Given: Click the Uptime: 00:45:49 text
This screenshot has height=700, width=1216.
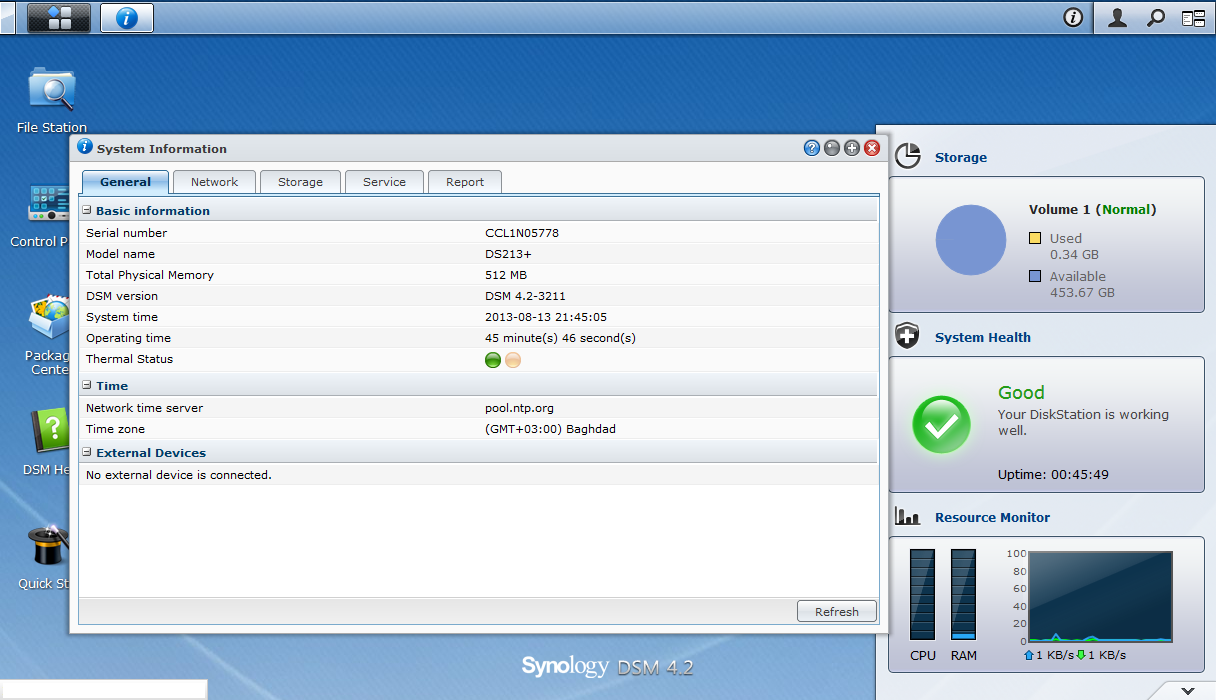Looking at the screenshot, I should click(x=1053, y=475).
